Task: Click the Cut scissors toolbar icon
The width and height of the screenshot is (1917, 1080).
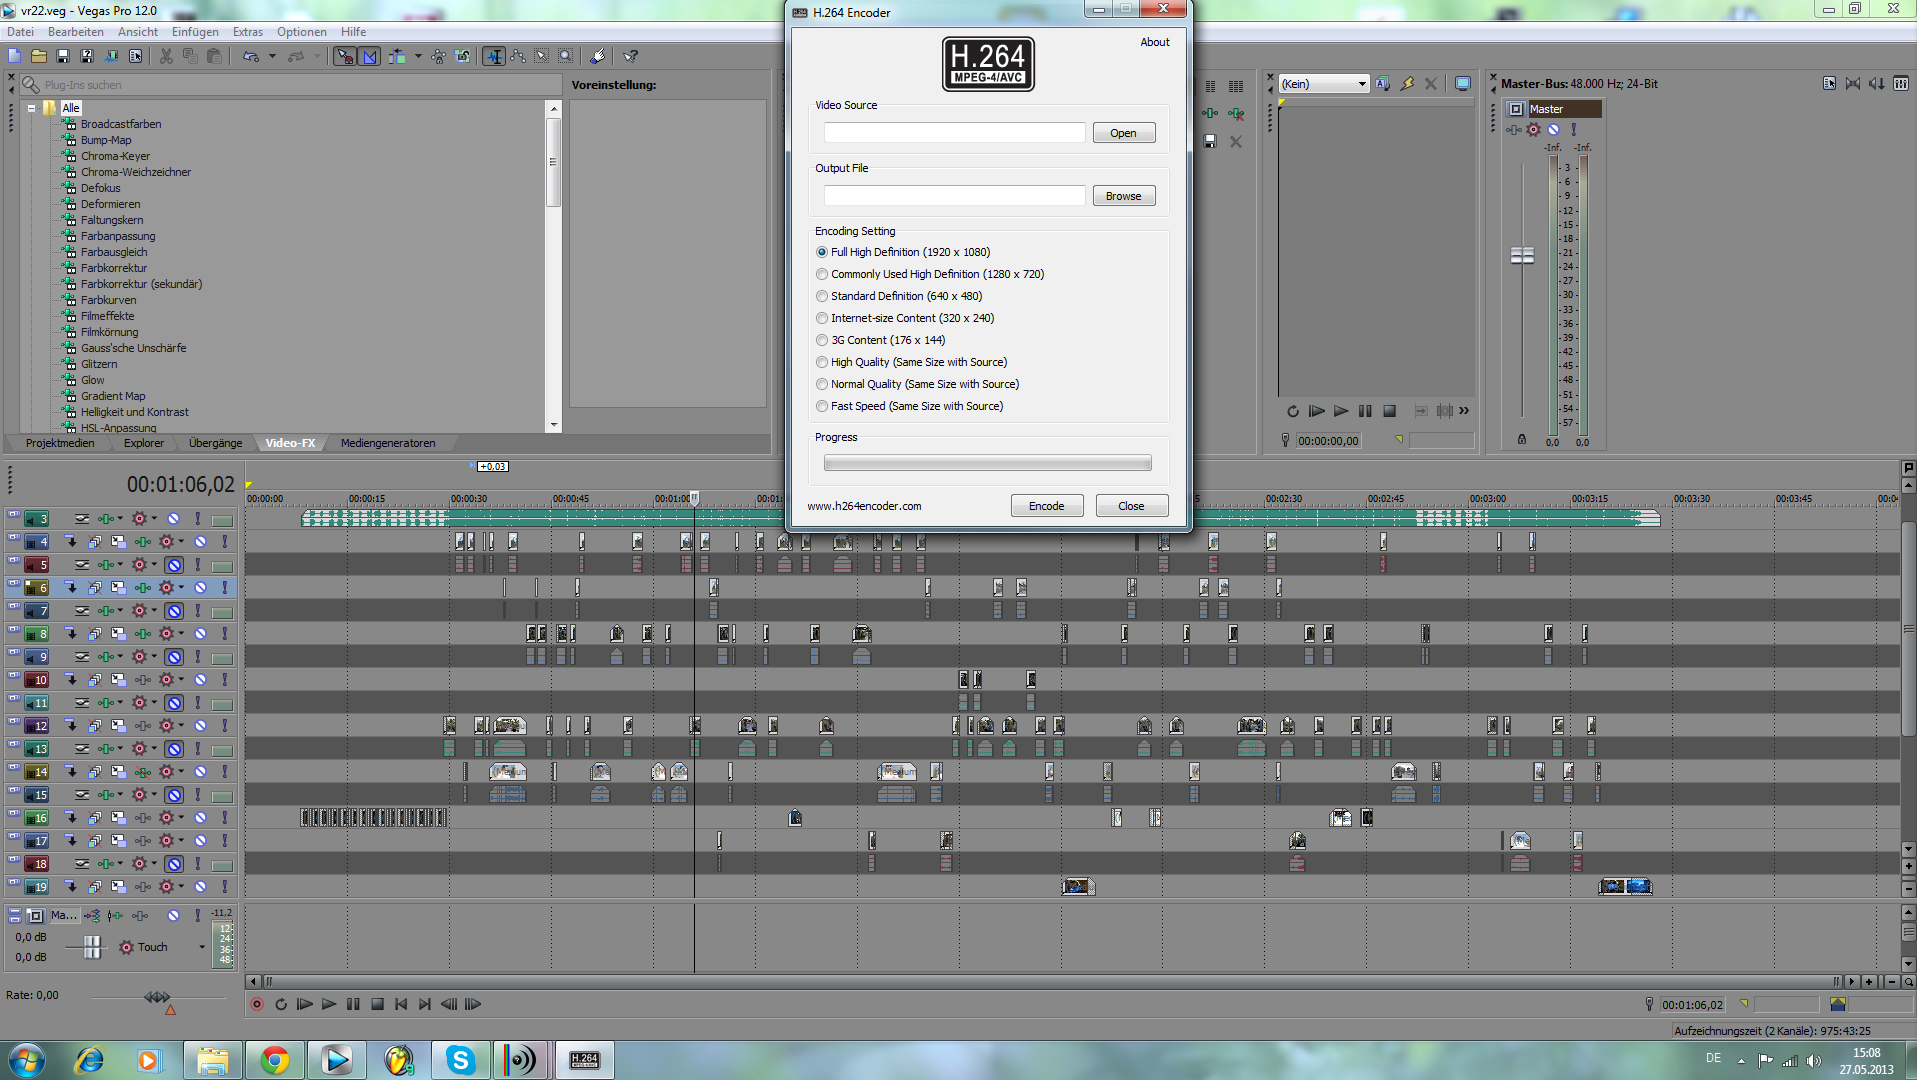Action: click(x=166, y=57)
